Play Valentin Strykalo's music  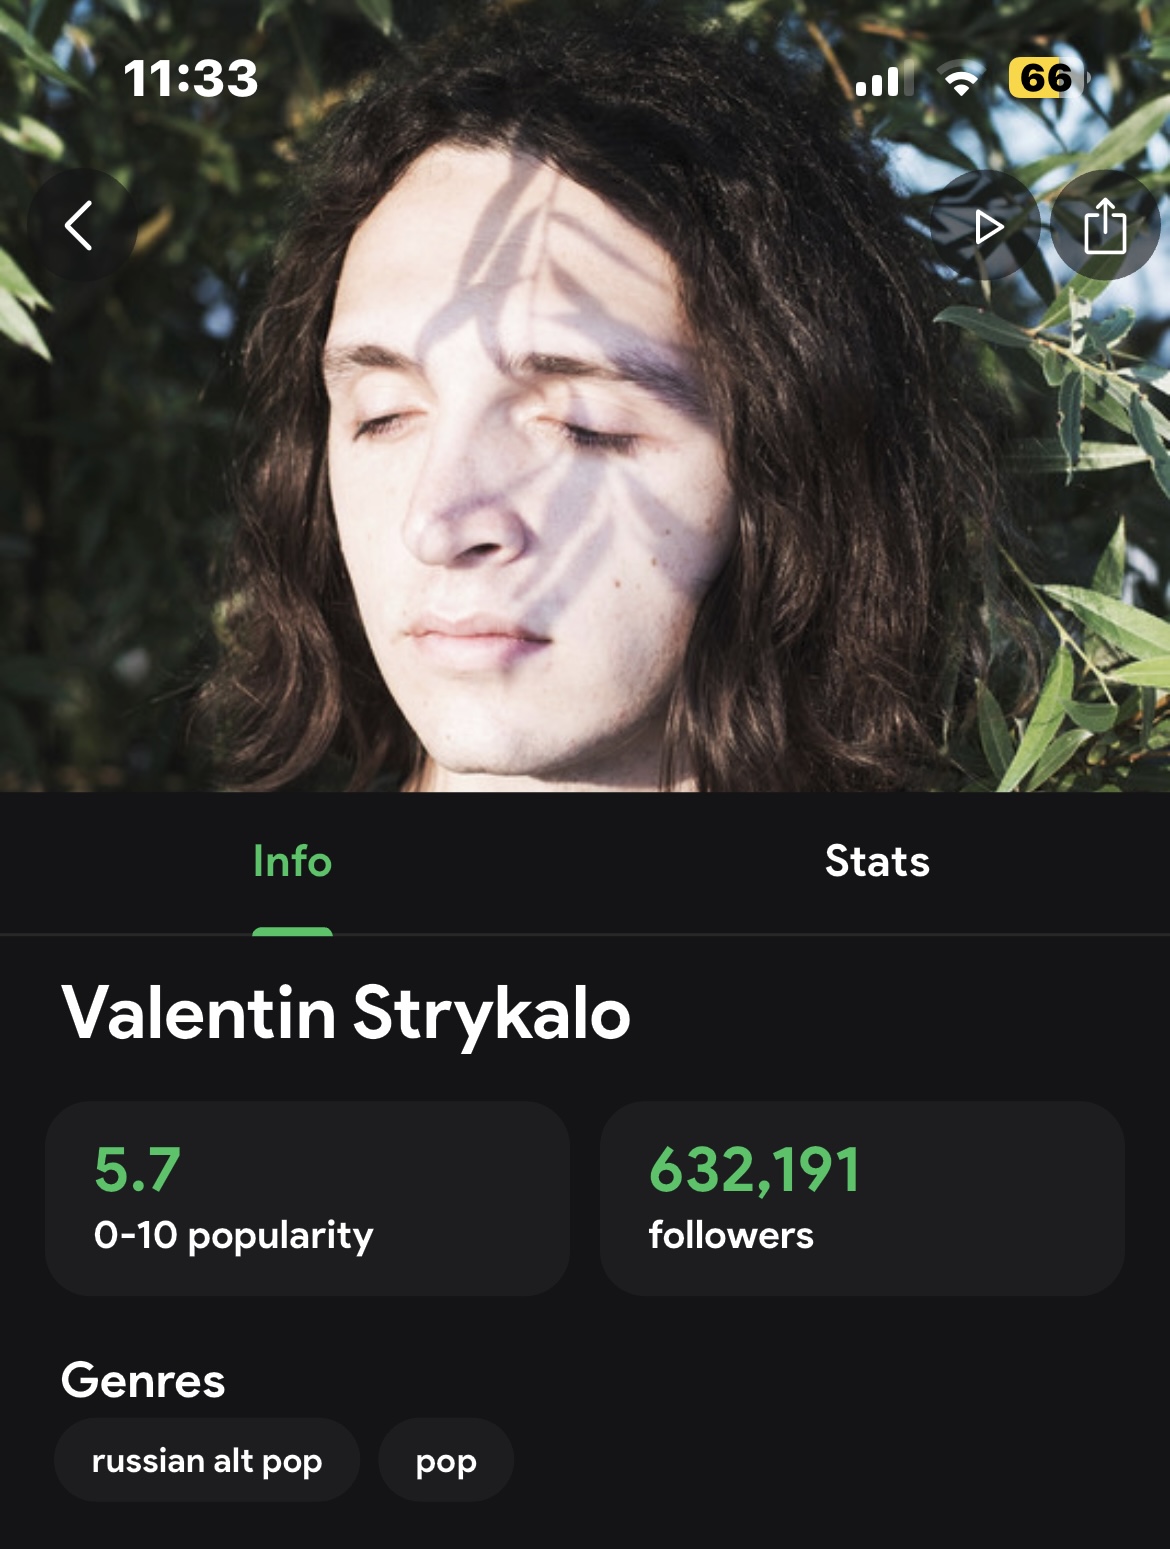[x=987, y=227]
